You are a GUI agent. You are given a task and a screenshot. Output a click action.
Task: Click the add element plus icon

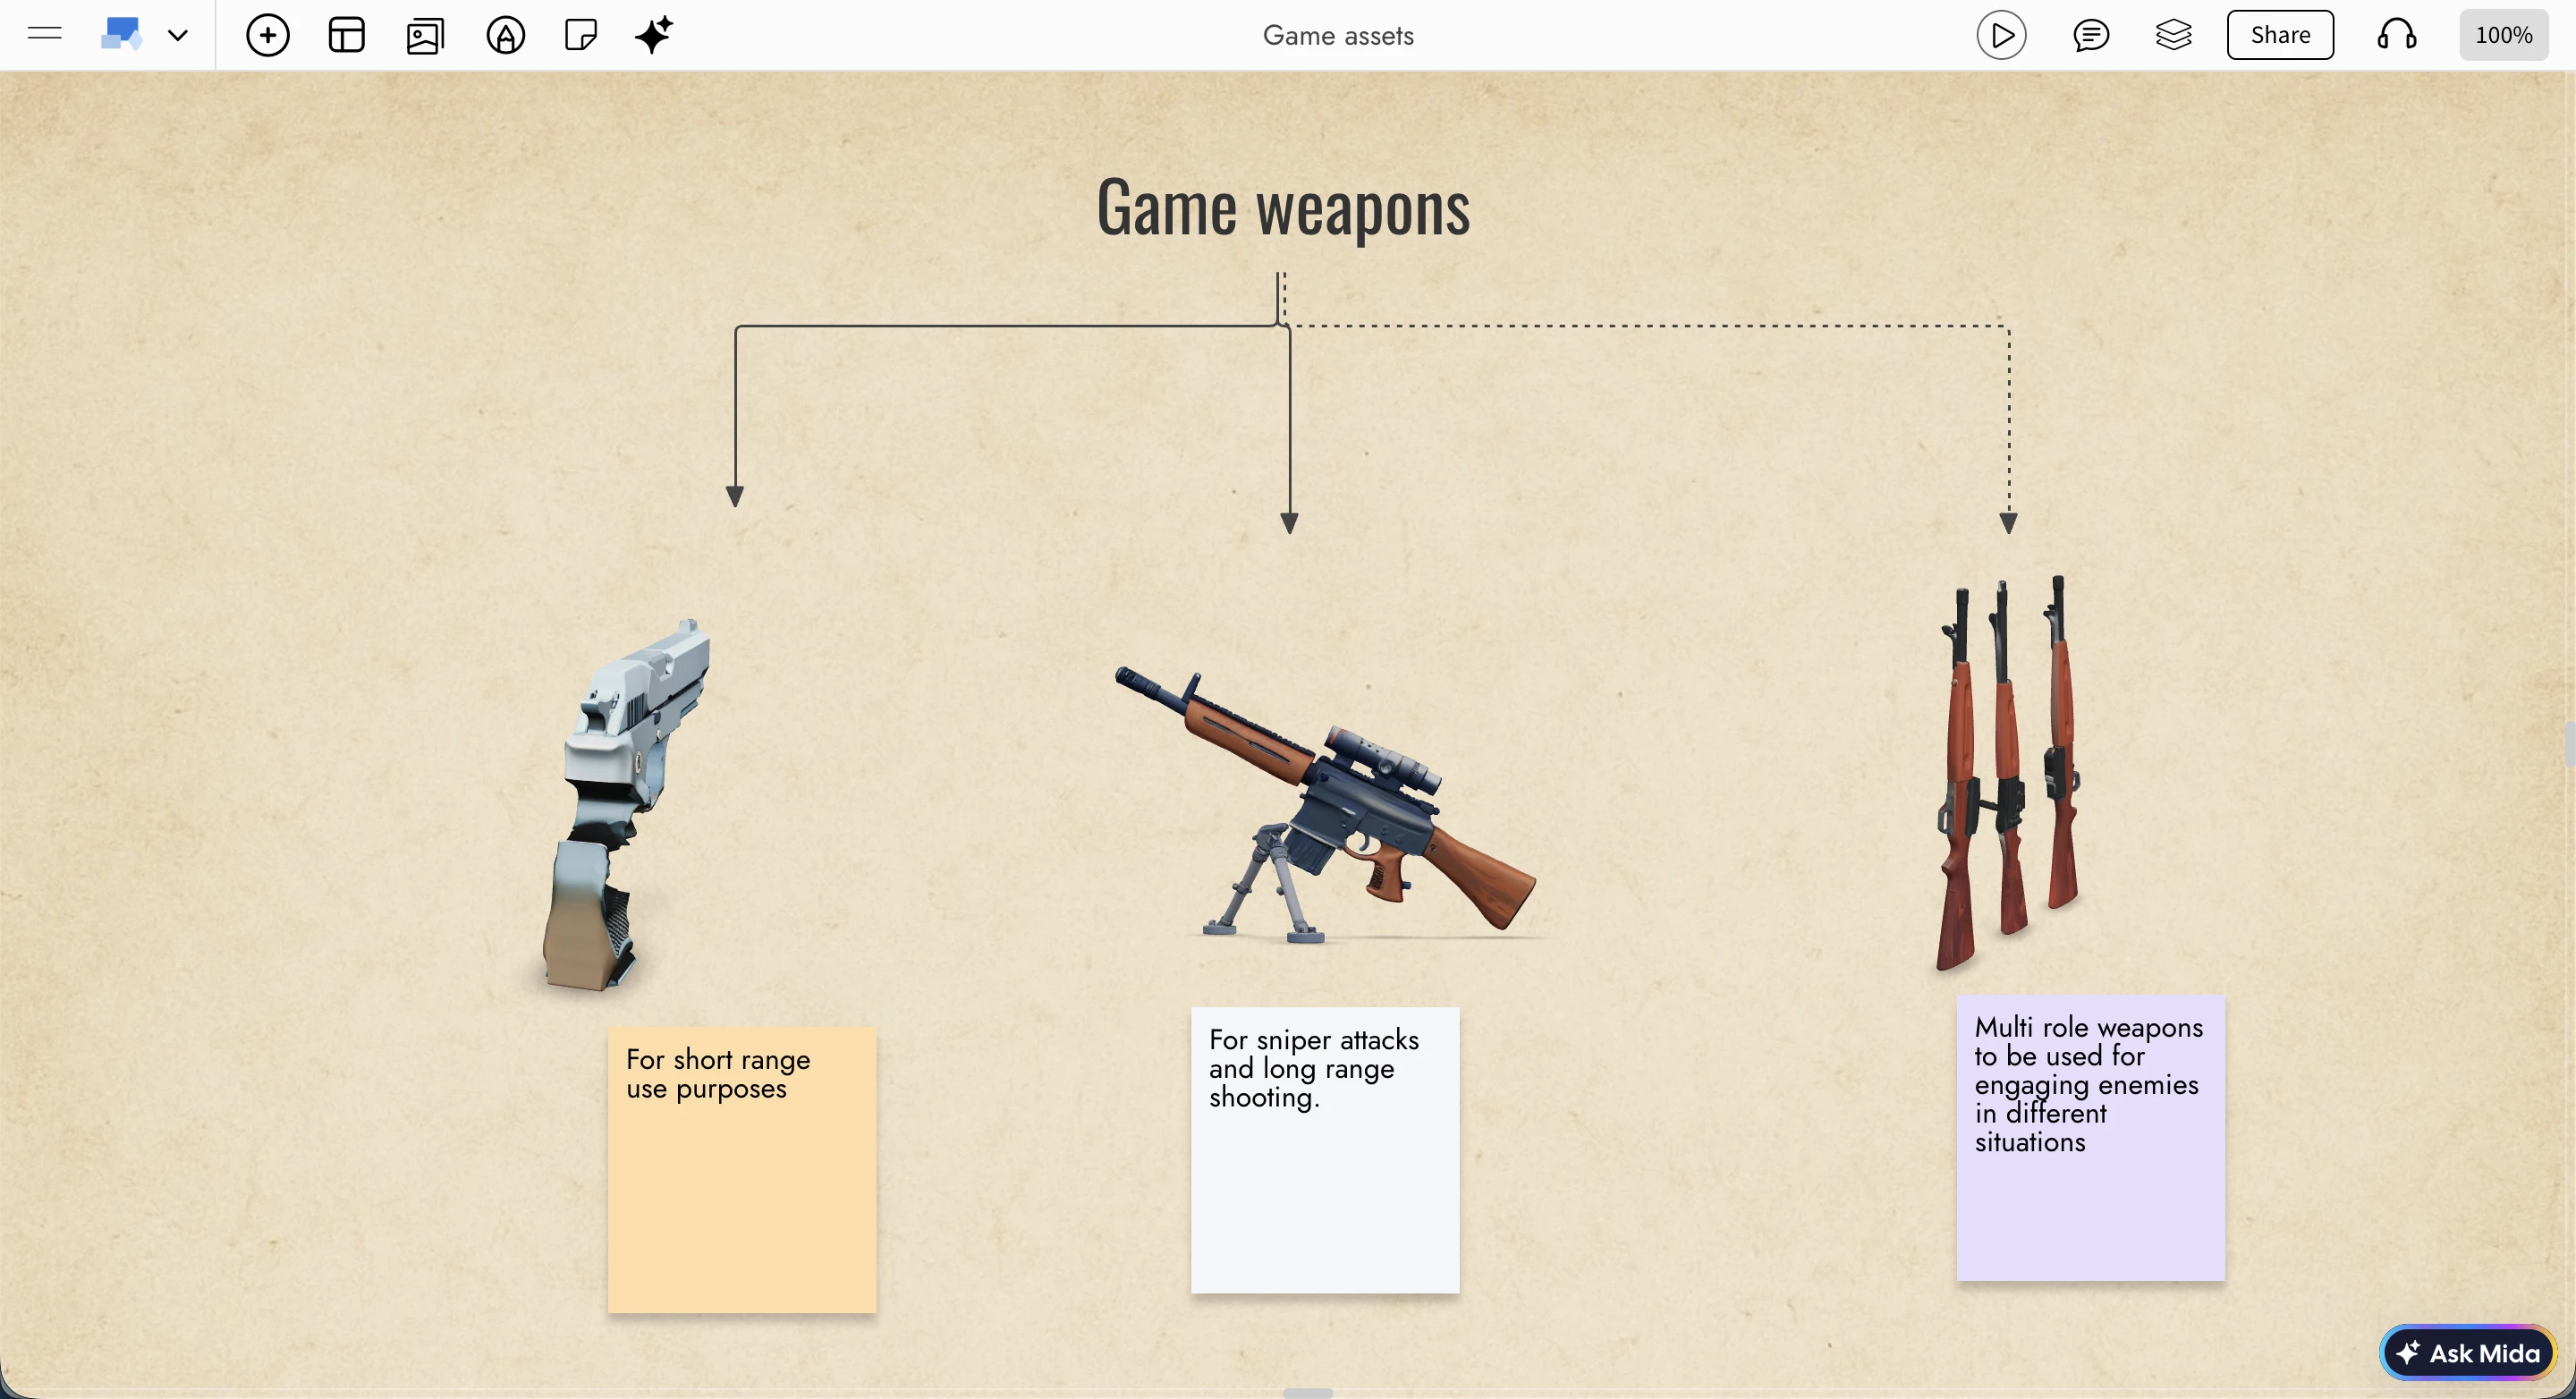tap(267, 35)
